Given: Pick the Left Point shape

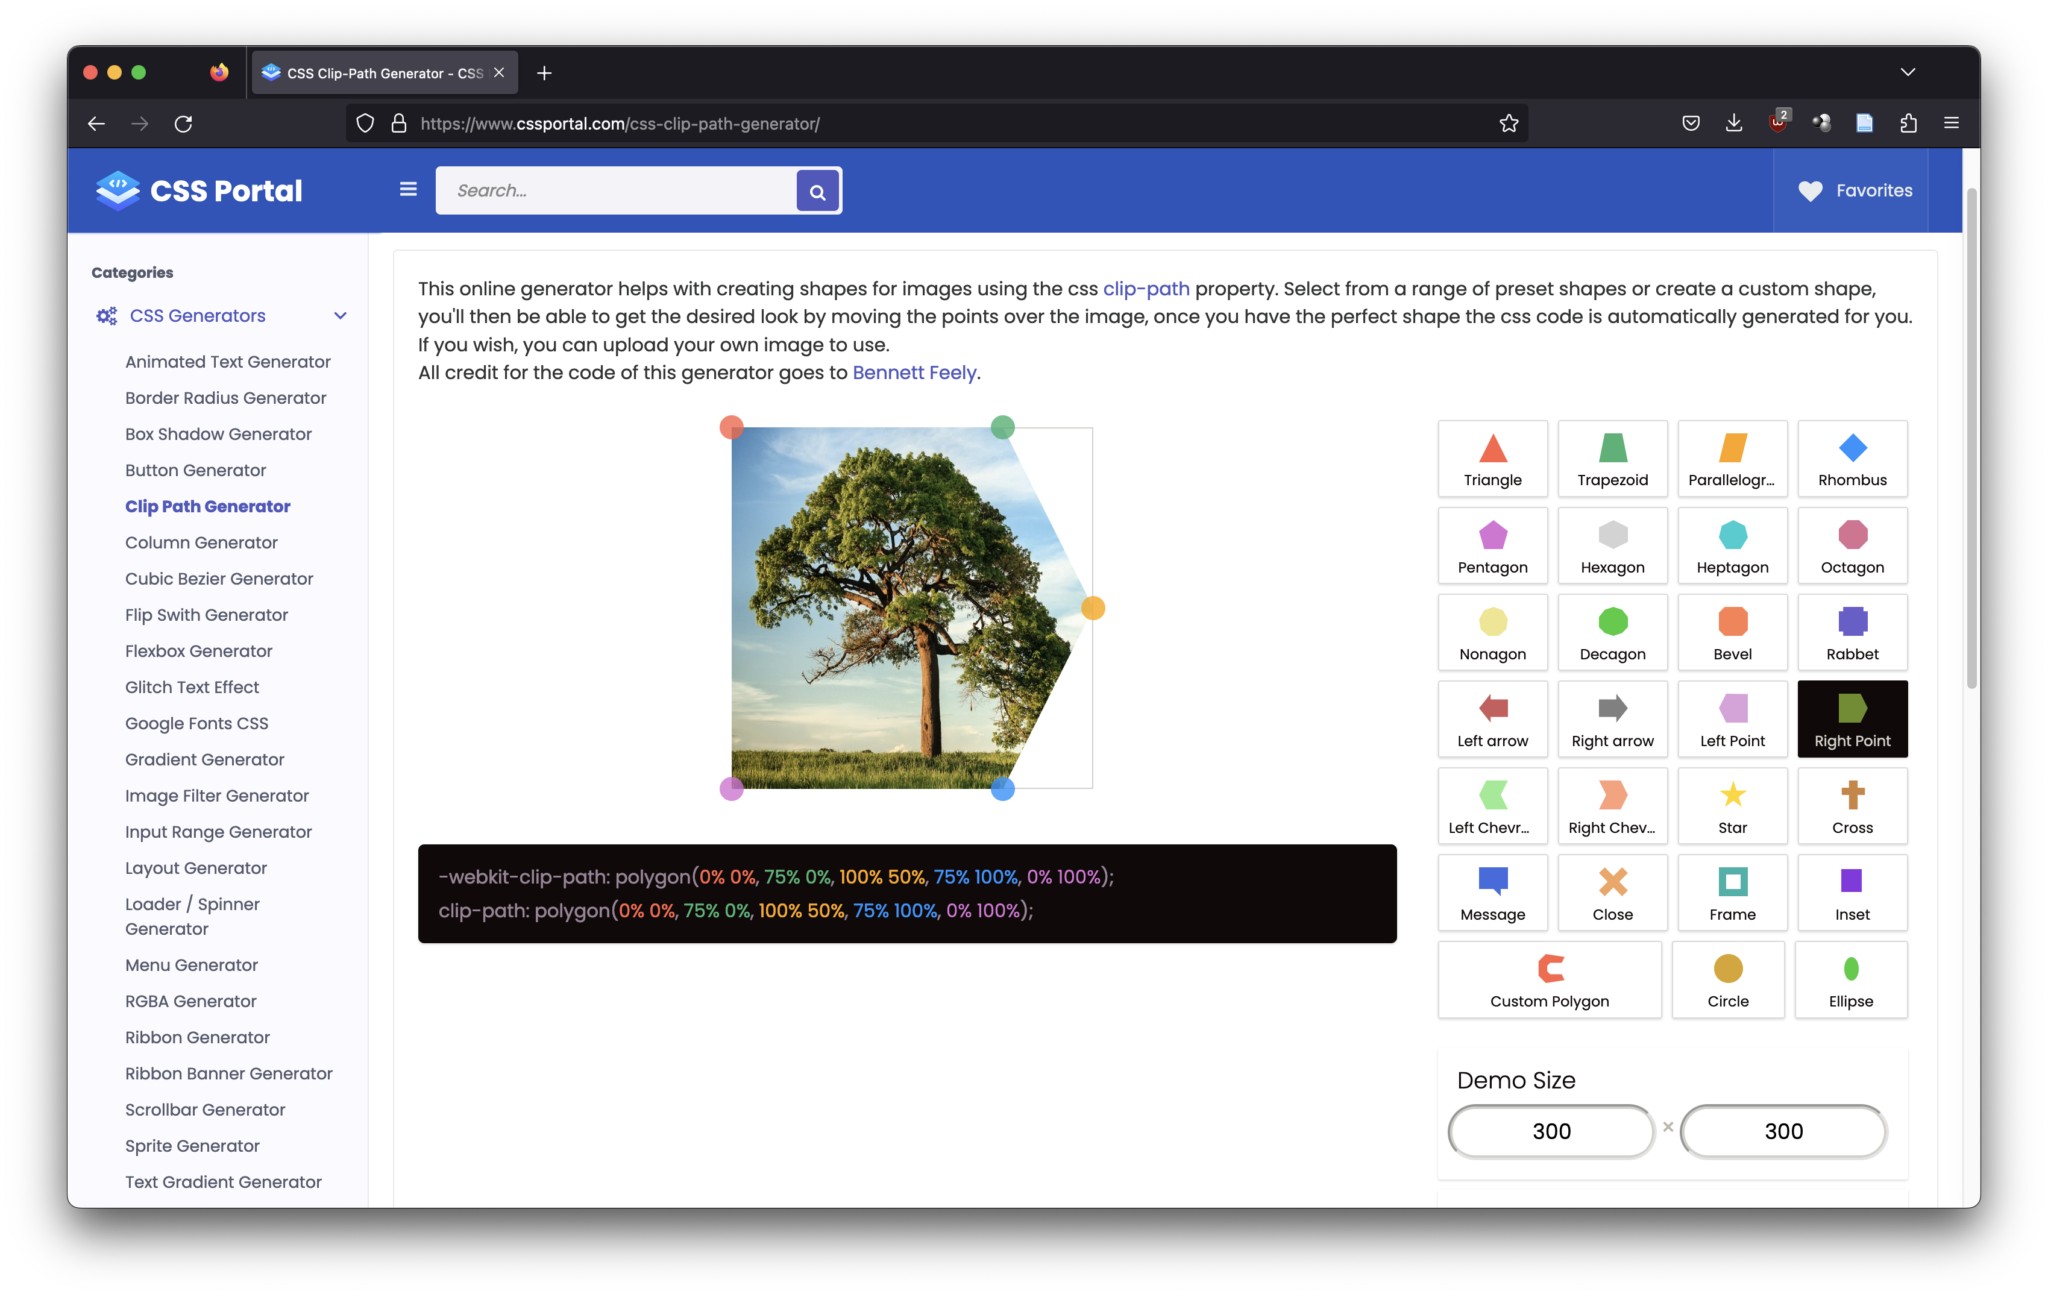Looking at the screenshot, I should 1732,720.
